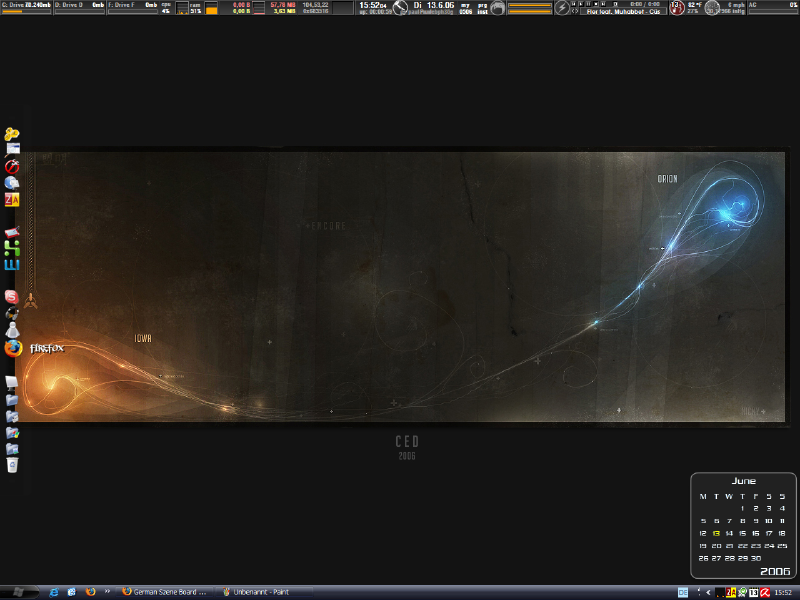800x600 pixels.
Task: Click the Firefox label beside dock
Action: coord(47,348)
